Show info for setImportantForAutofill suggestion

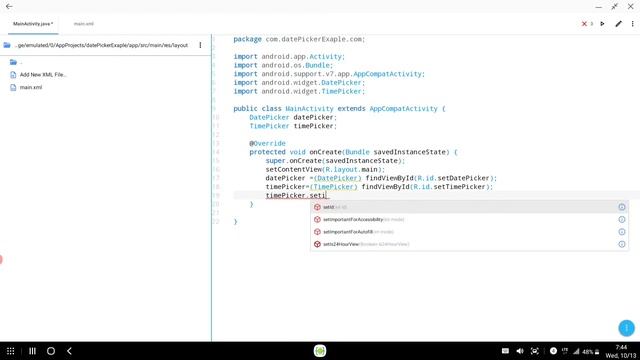click(622, 232)
